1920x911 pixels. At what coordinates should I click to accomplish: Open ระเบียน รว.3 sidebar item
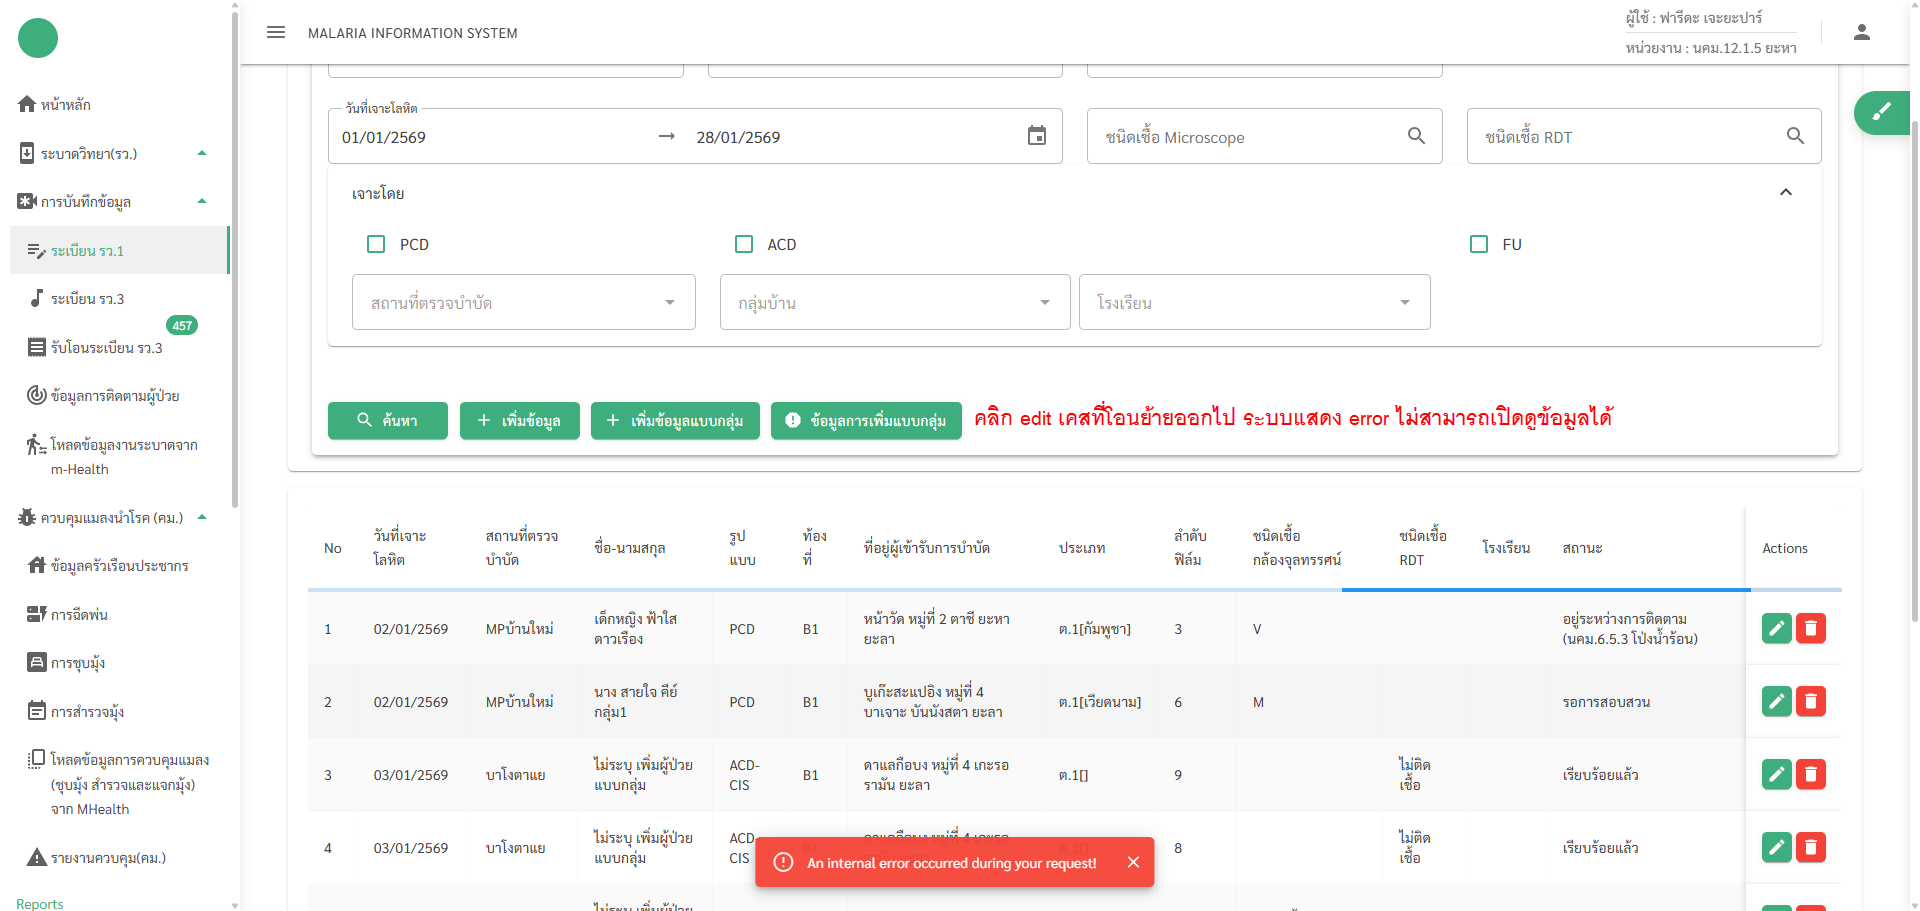click(88, 299)
